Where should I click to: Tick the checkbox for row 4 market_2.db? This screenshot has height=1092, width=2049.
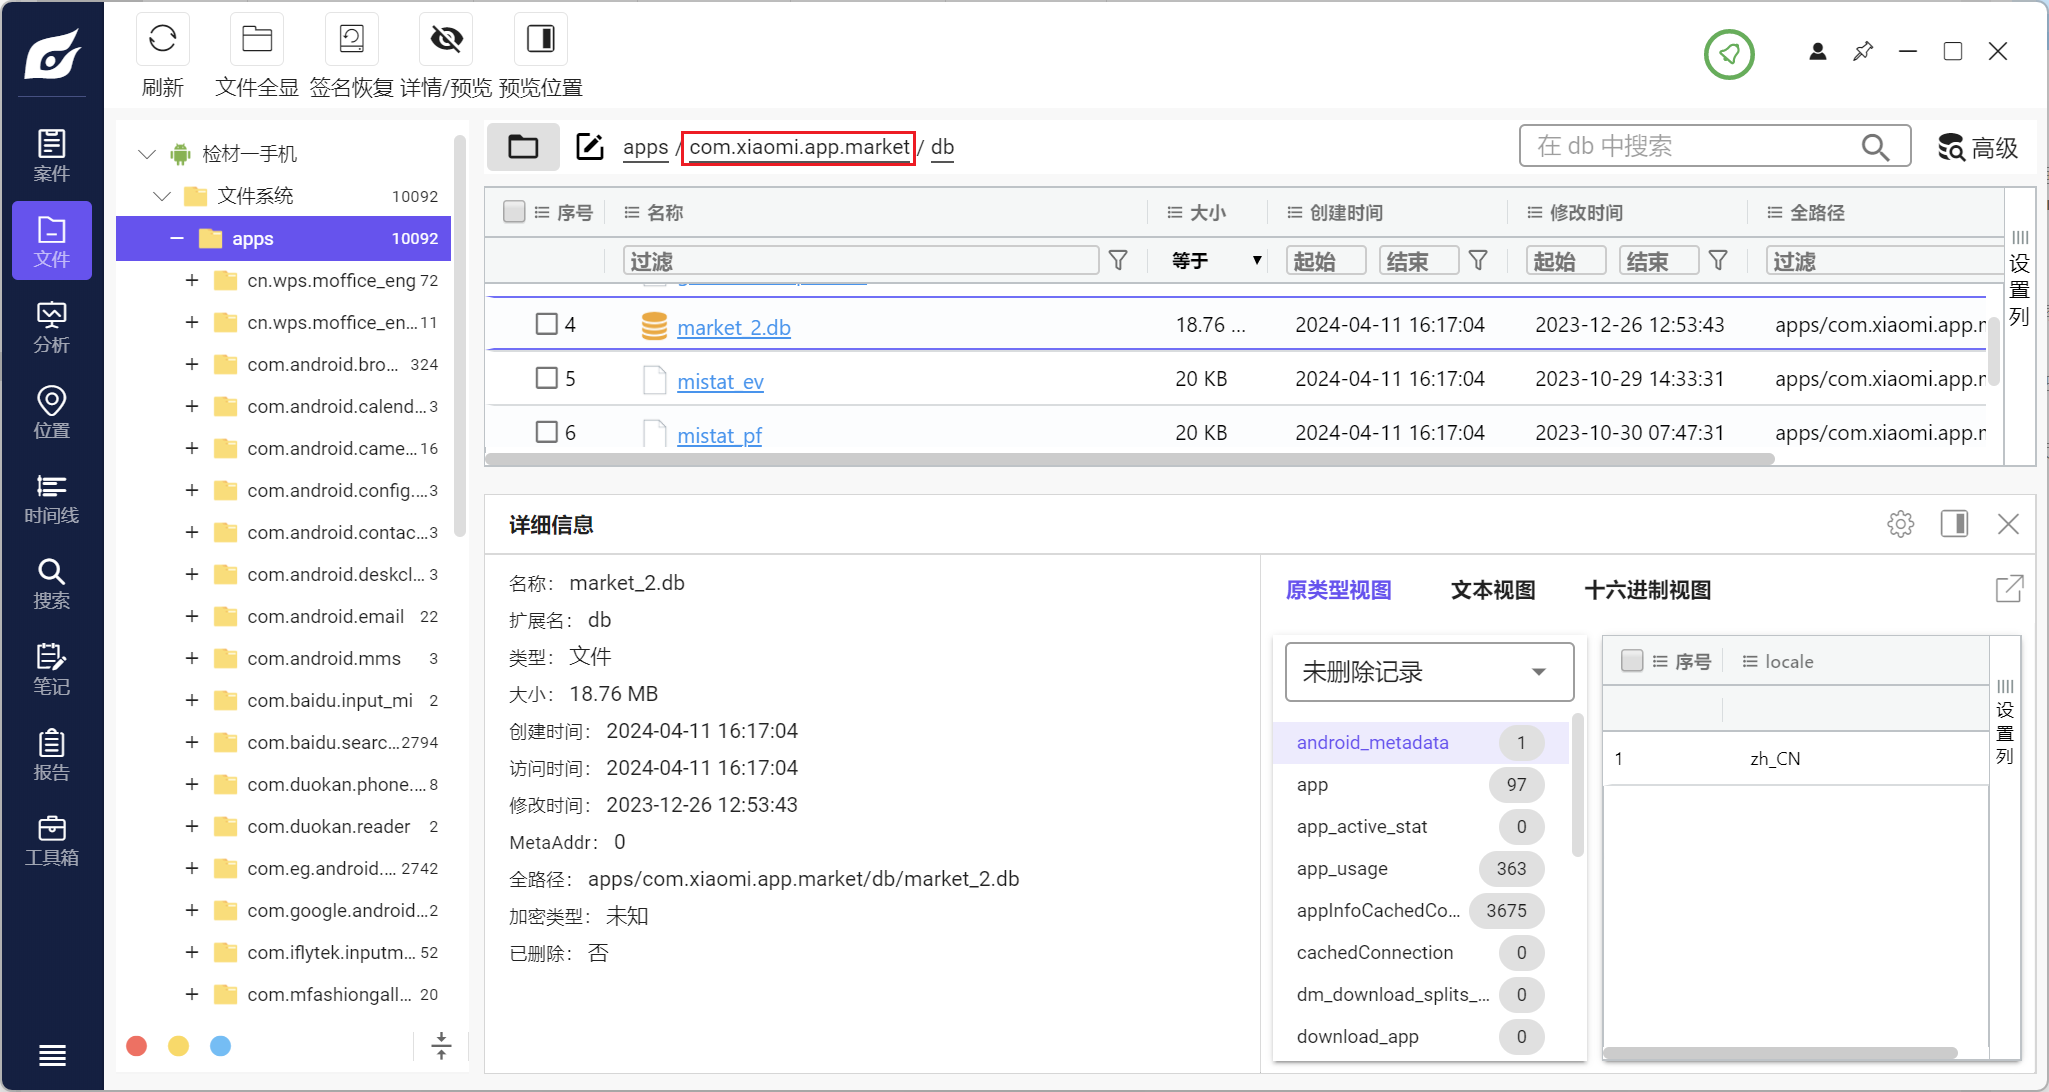pyautogui.click(x=546, y=324)
